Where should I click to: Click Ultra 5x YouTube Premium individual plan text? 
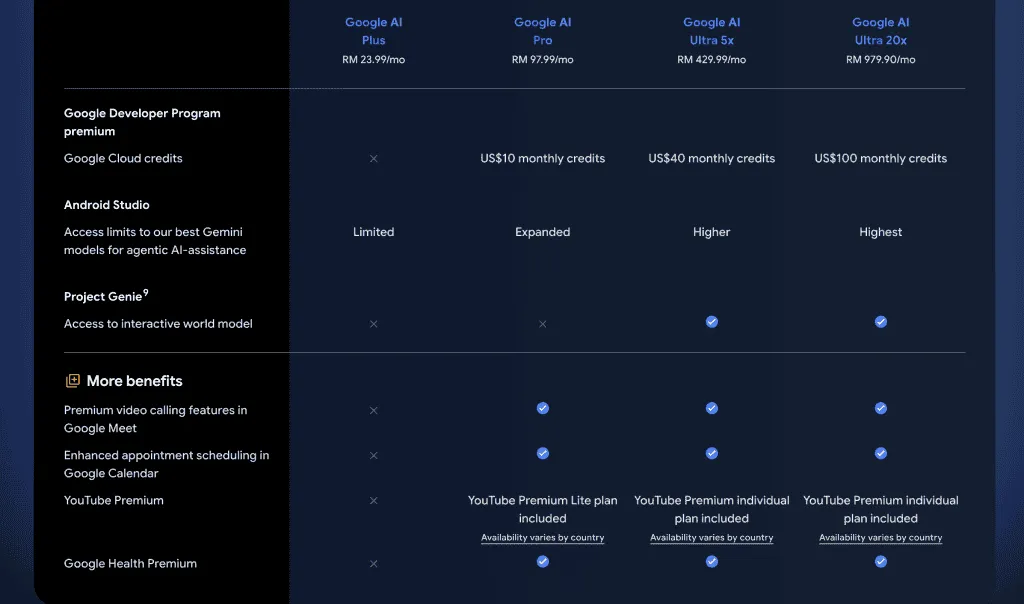(712, 509)
